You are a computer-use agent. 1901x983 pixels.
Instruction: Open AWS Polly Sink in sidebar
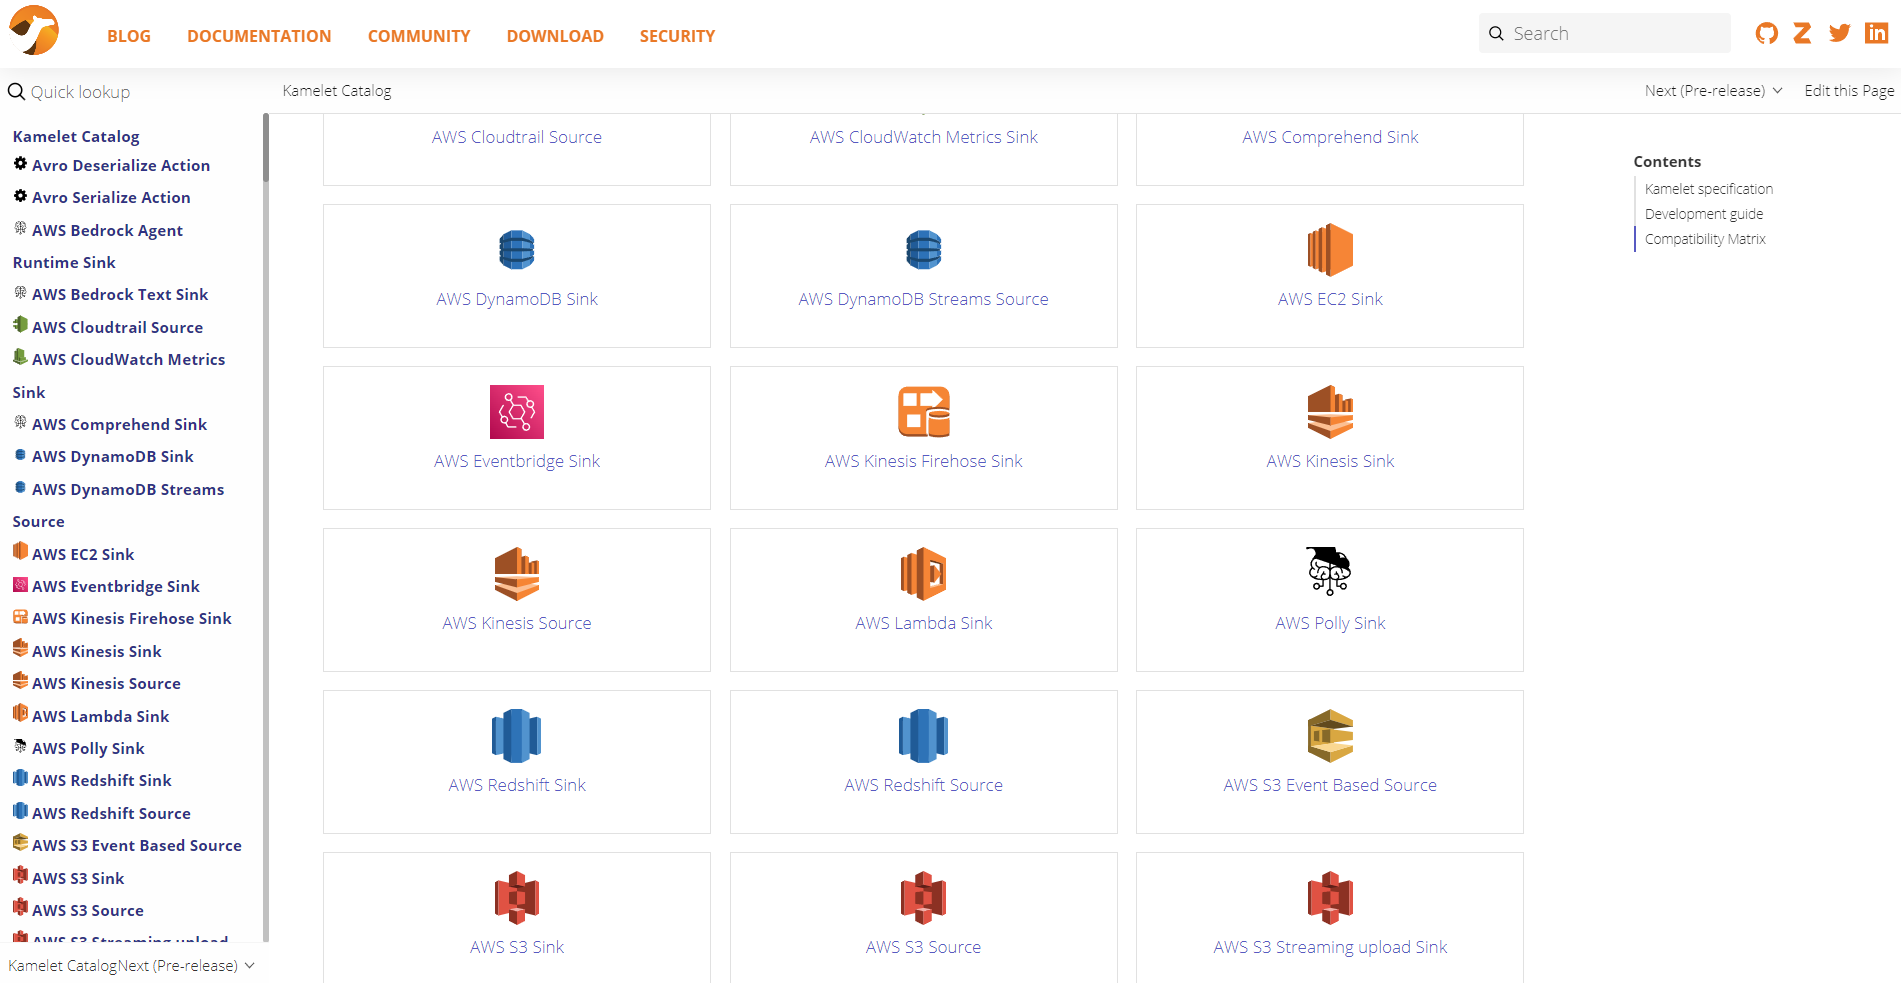(88, 748)
